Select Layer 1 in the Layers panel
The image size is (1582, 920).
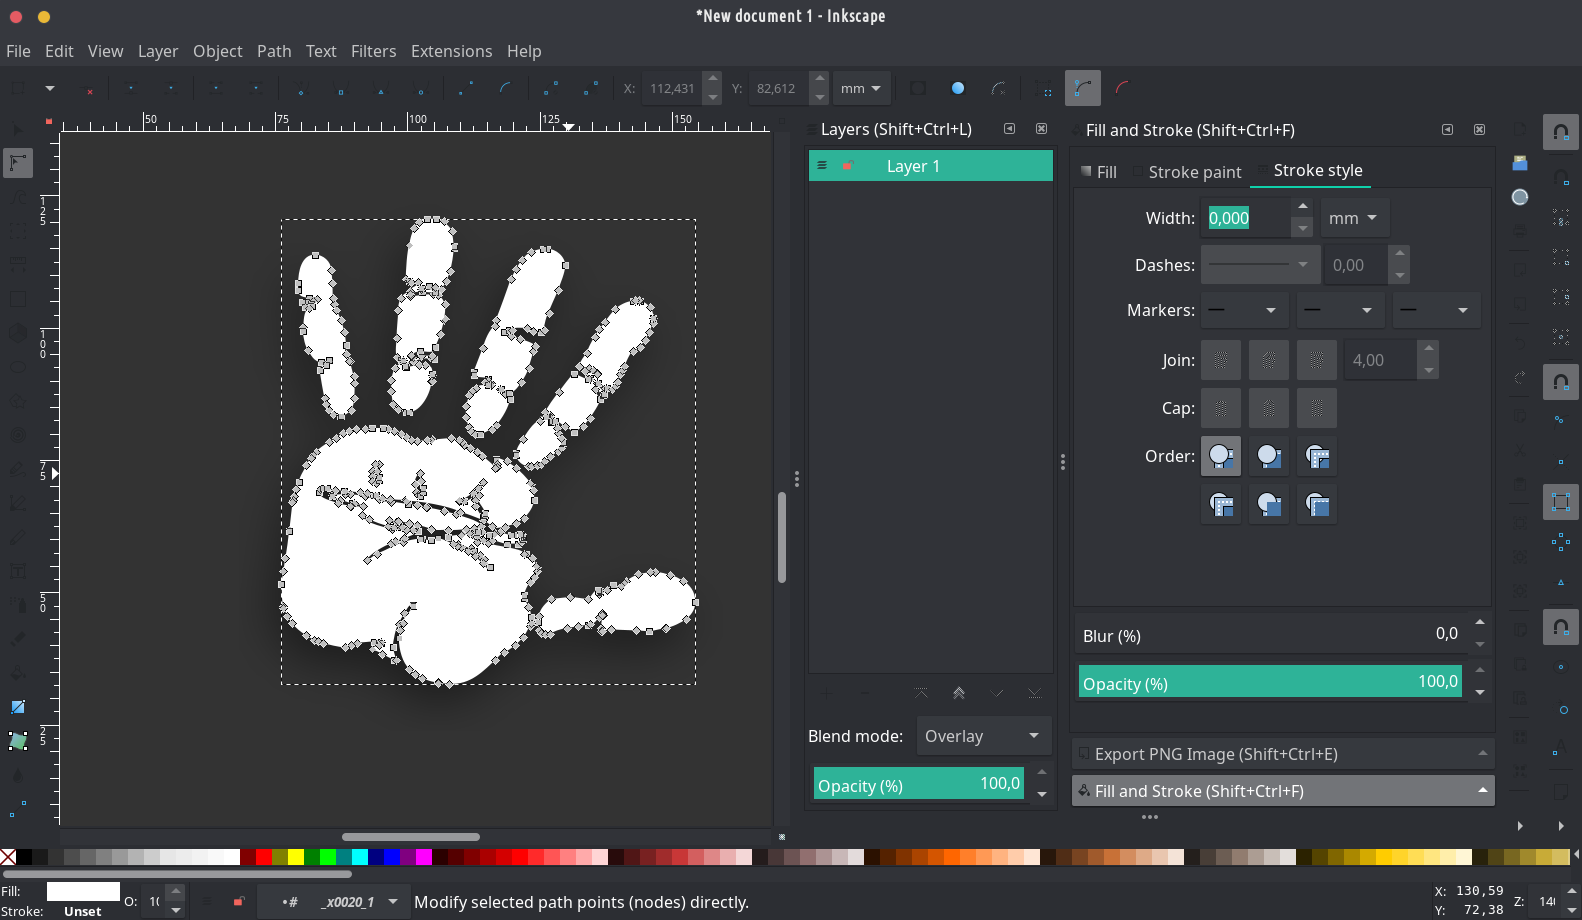point(913,166)
